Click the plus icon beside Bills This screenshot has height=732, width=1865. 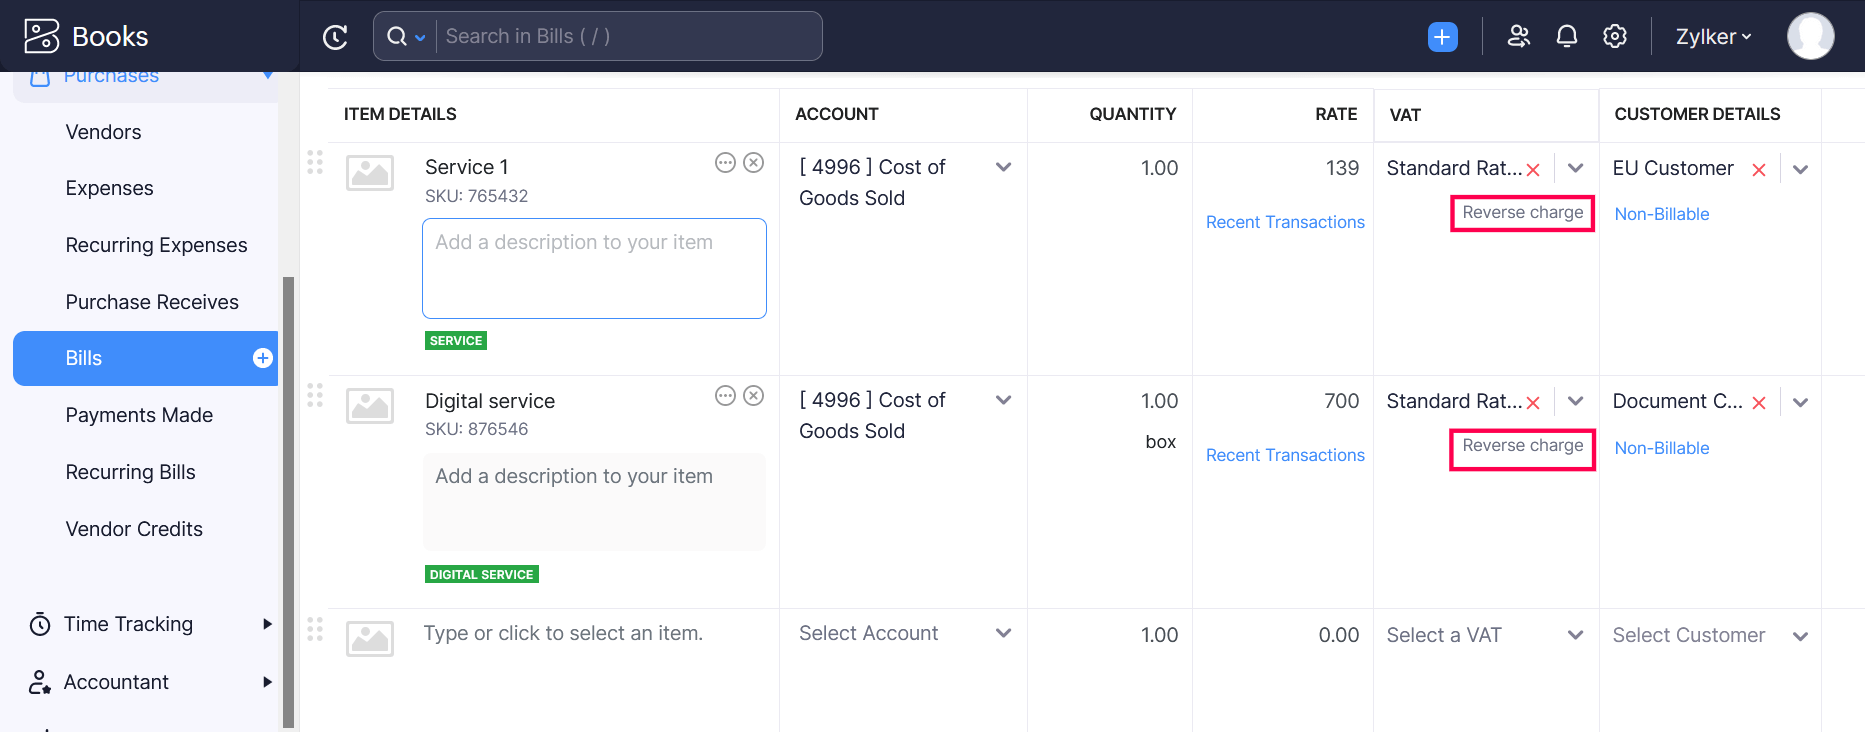(x=263, y=358)
